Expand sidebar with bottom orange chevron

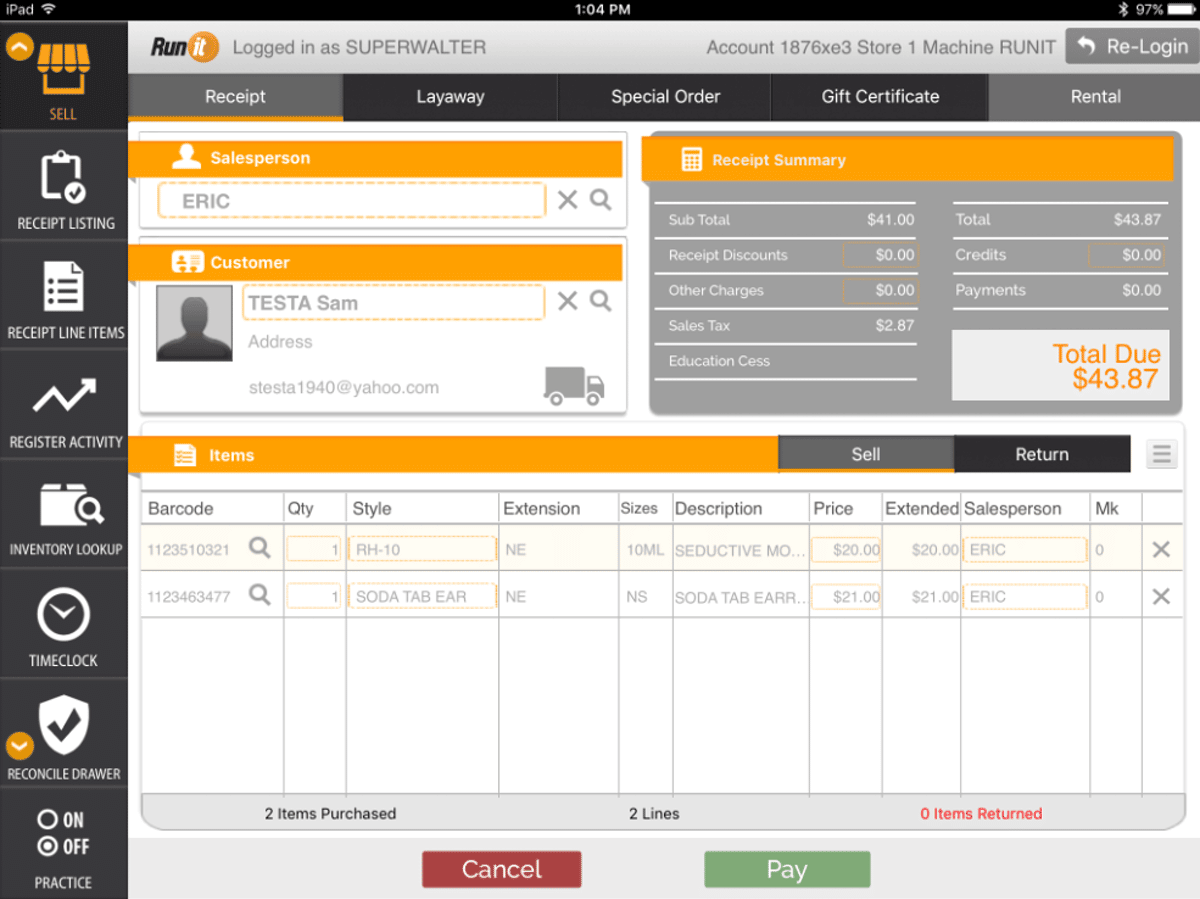pyautogui.click(x=19, y=746)
